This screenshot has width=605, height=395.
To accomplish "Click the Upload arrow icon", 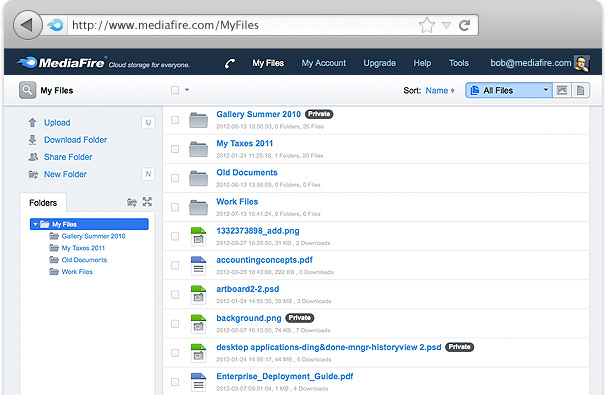I will 32,123.
